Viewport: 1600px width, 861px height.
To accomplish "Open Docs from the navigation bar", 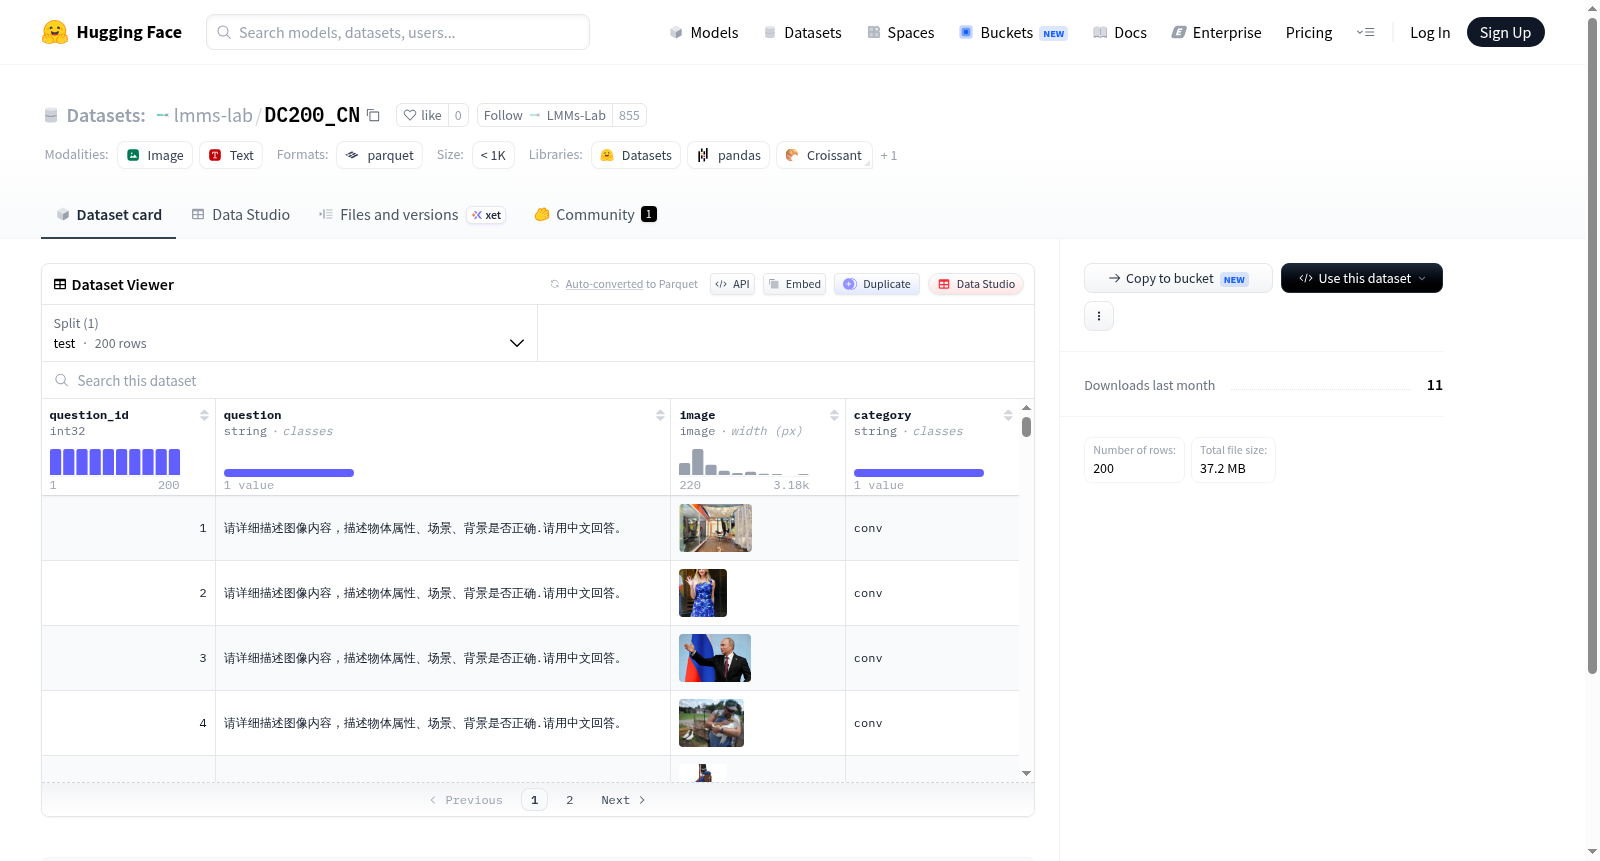I will (1120, 33).
